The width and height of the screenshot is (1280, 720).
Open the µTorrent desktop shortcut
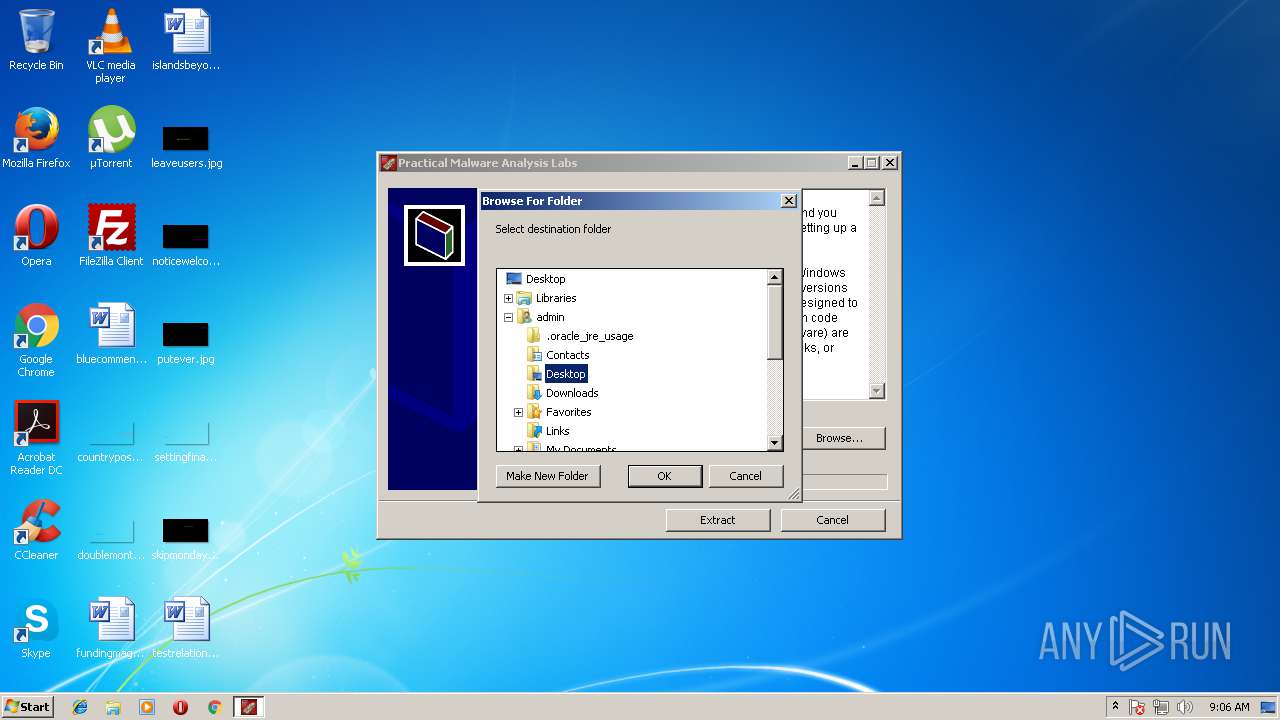coord(110,138)
